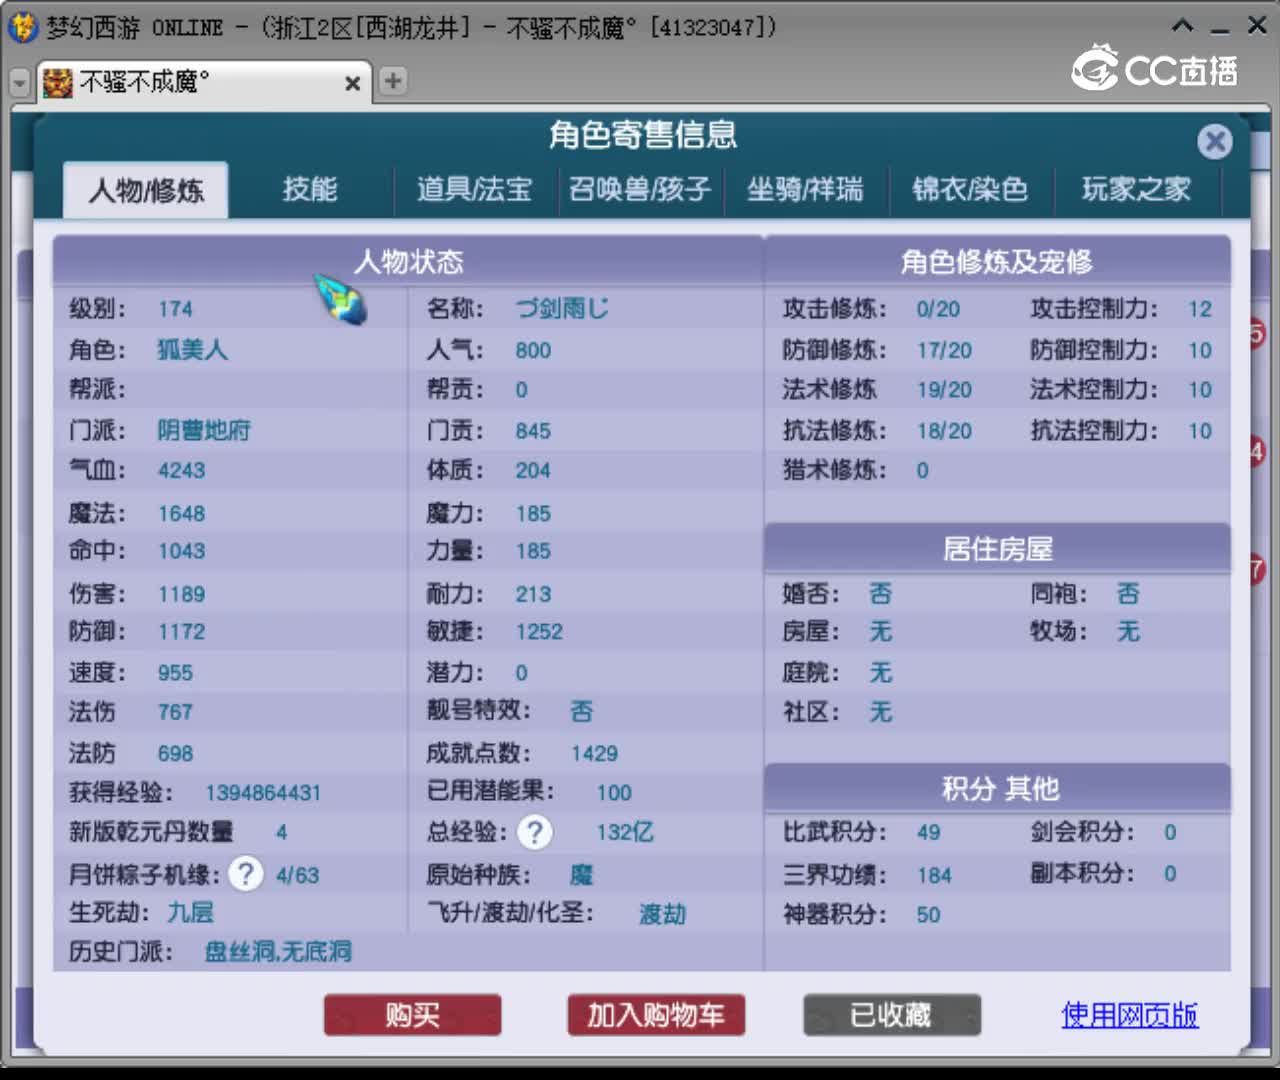Click help icon next to 月饼粽子机缘
The height and width of the screenshot is (1080, 1280).
tap(245, 874)
